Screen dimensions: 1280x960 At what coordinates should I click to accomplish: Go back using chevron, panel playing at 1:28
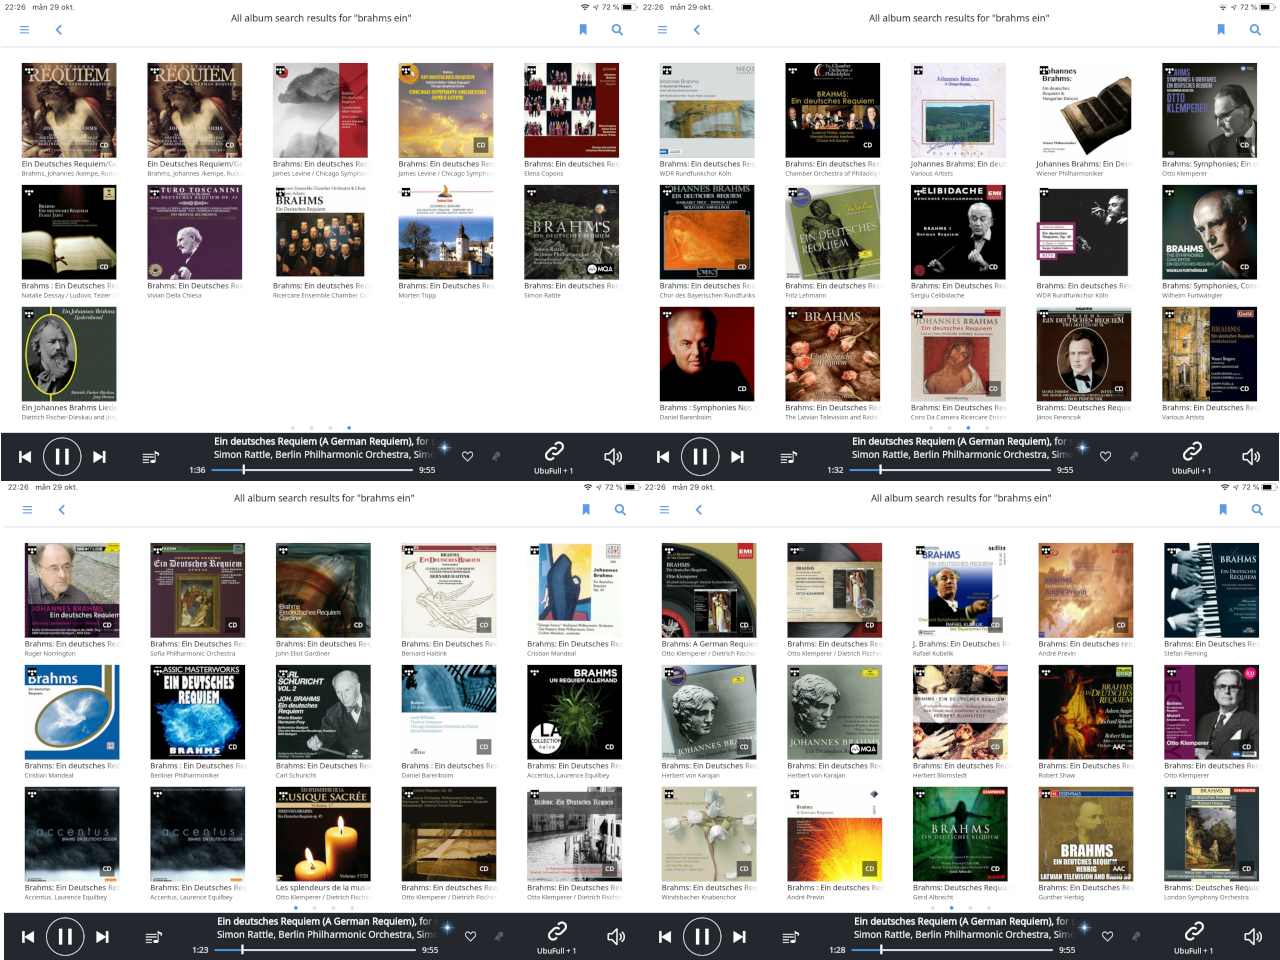pos(698,510)
